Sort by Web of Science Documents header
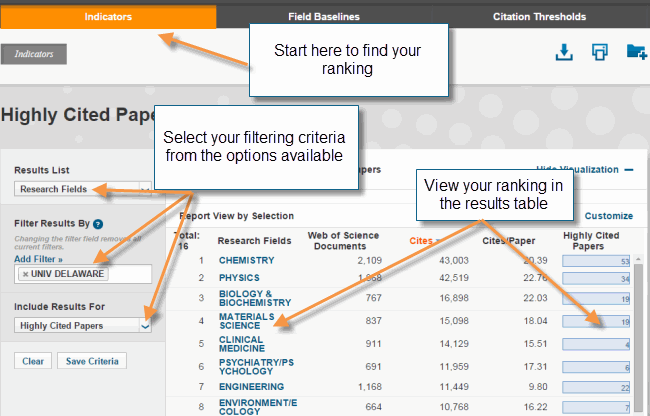This screenshot has width=650, height=416. click(343, 241)
